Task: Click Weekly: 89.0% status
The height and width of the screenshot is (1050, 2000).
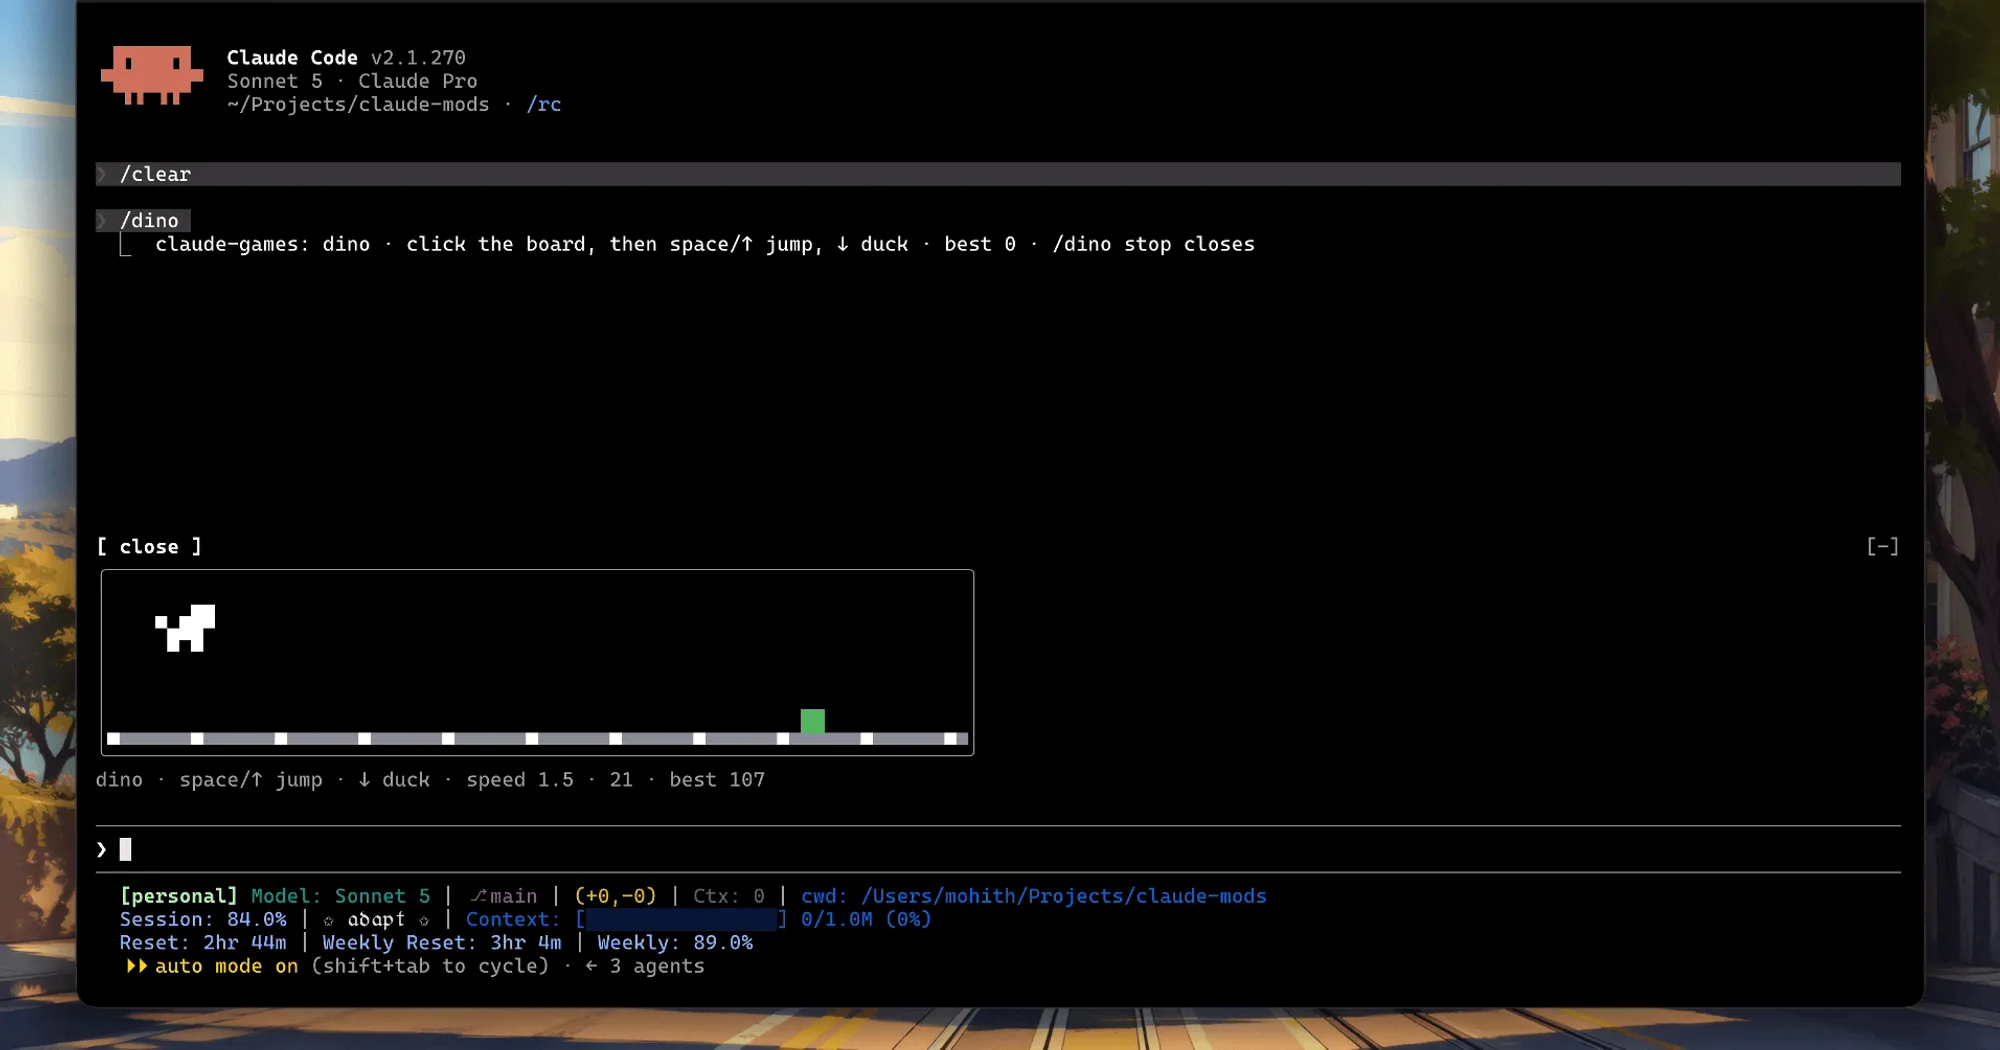Action: coord(675,942)
